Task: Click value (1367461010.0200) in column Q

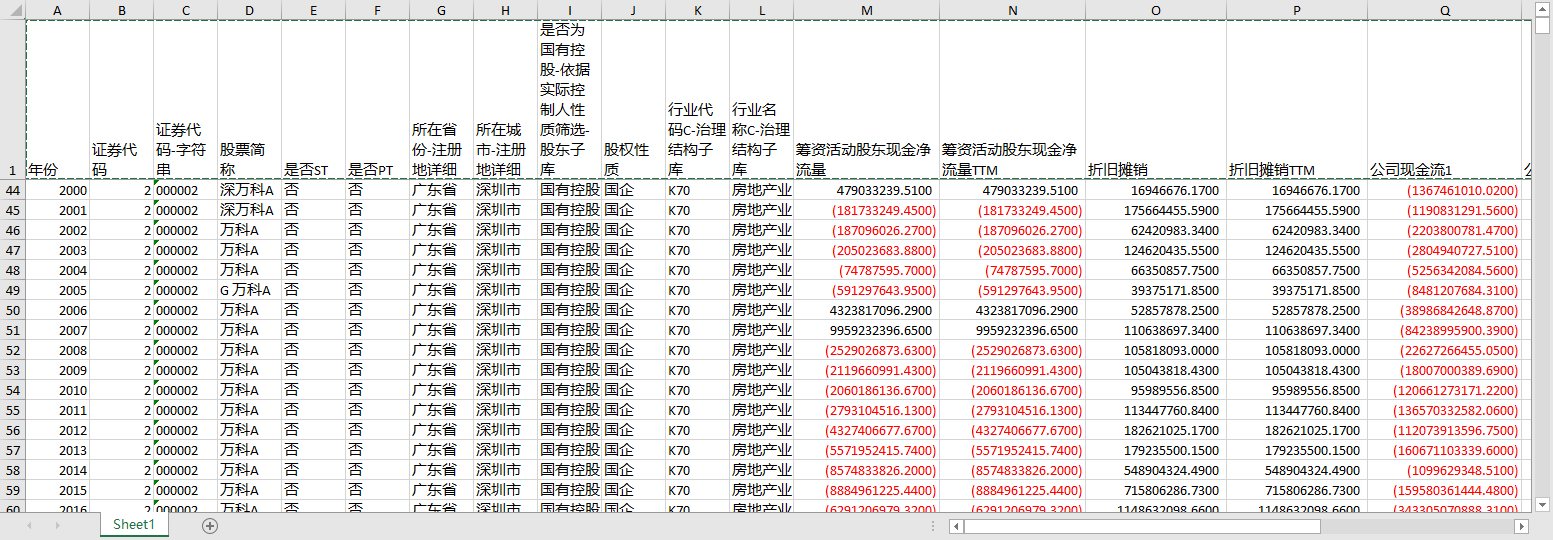Action: tap(1445, 190)
